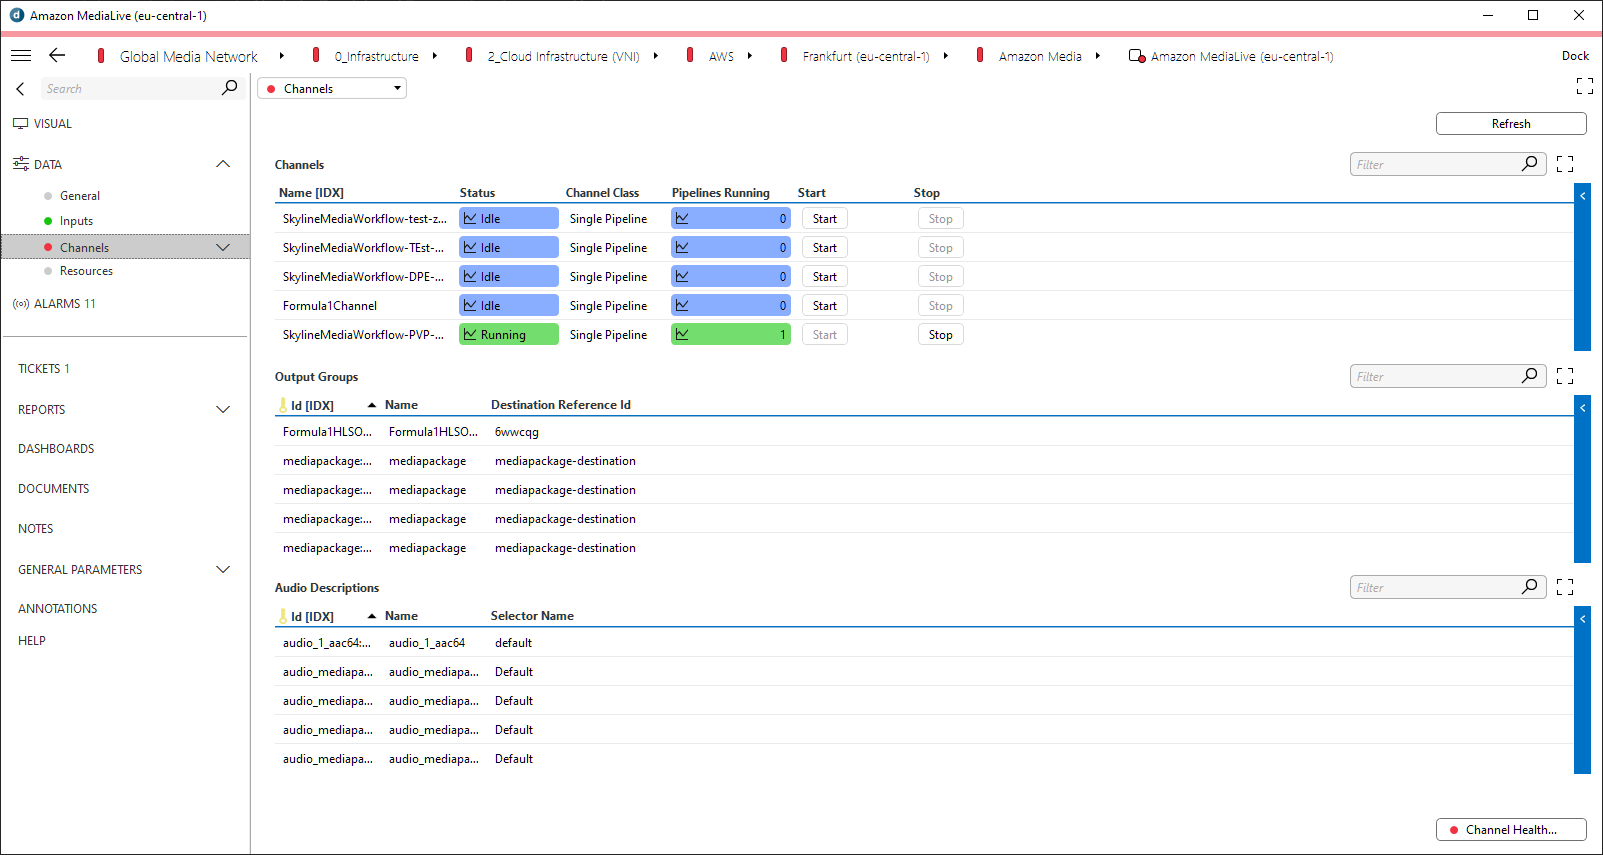Viewport: 1603px width, 855px height.
Task: Start the SkylineMediaWorkflow-test-z channel
Action: [825, 218]
